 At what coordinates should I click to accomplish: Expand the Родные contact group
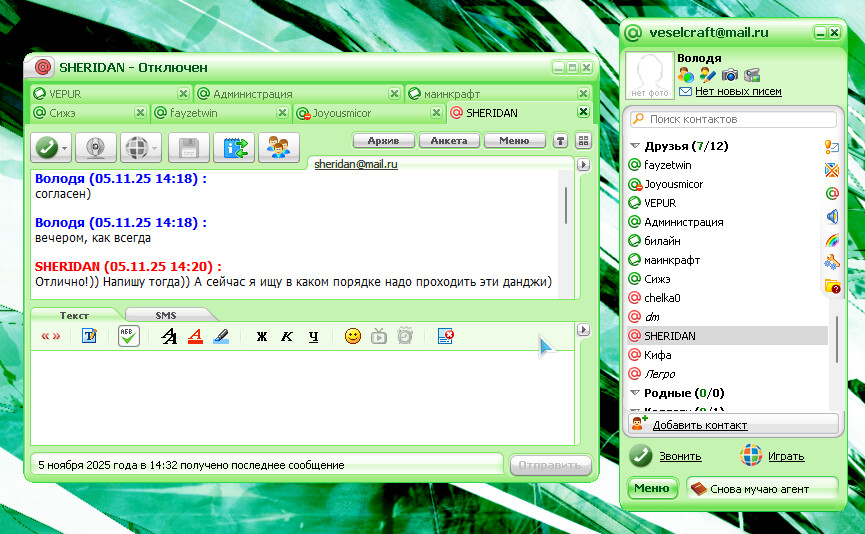(x=634, y=393)
